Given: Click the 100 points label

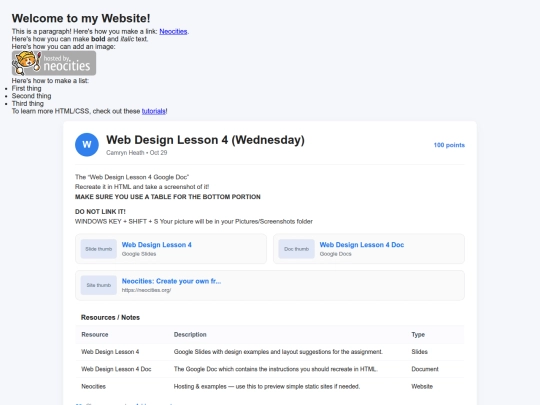Looking at the screenshot, I should click(x=449, y=145).
